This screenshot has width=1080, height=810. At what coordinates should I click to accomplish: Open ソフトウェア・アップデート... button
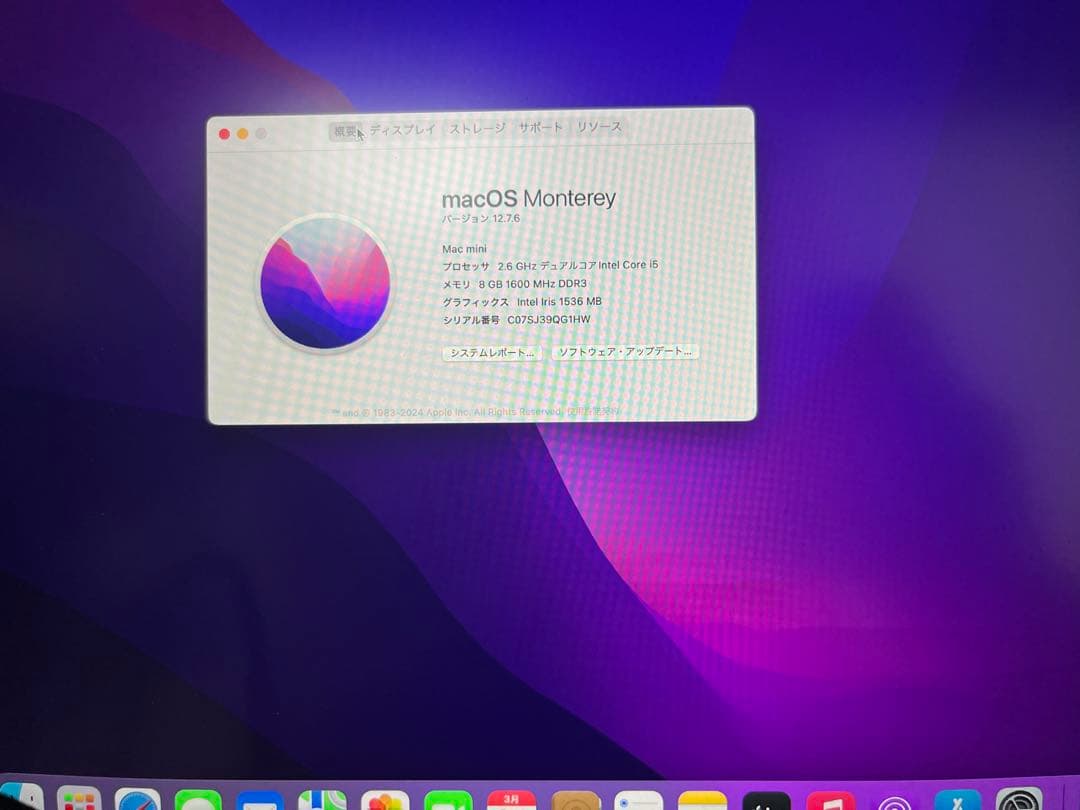click(x=625, y=351)
